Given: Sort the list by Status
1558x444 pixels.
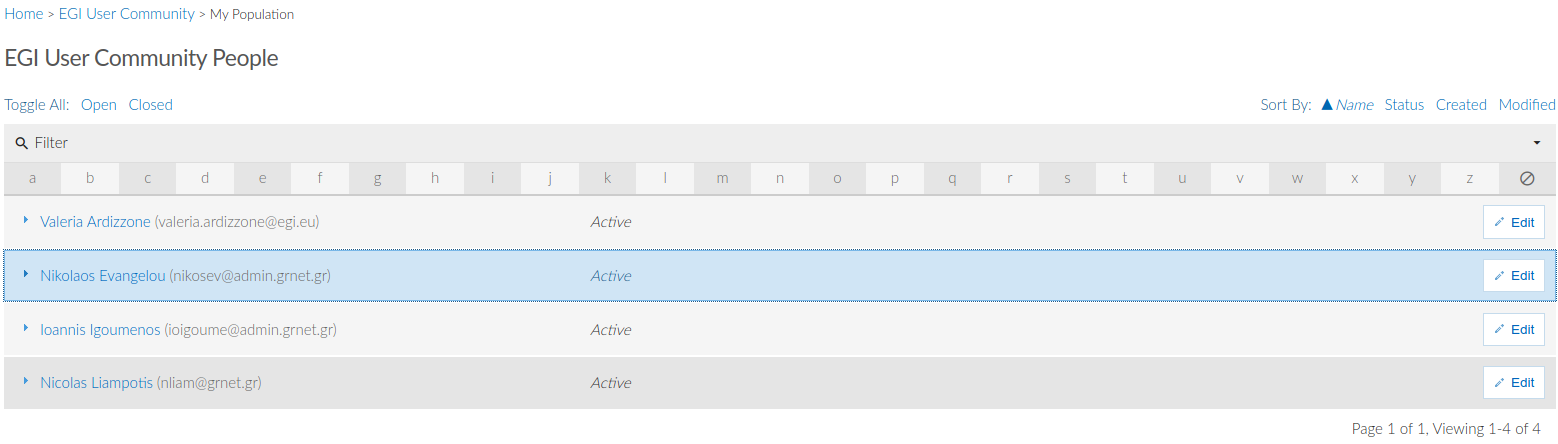Looking at the screenshot, I should pos(1404,105).
